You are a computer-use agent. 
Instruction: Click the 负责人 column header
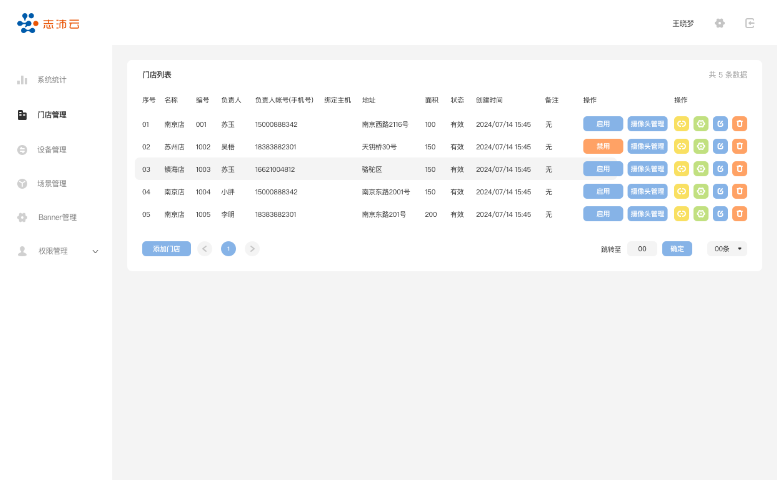point(231,100)
